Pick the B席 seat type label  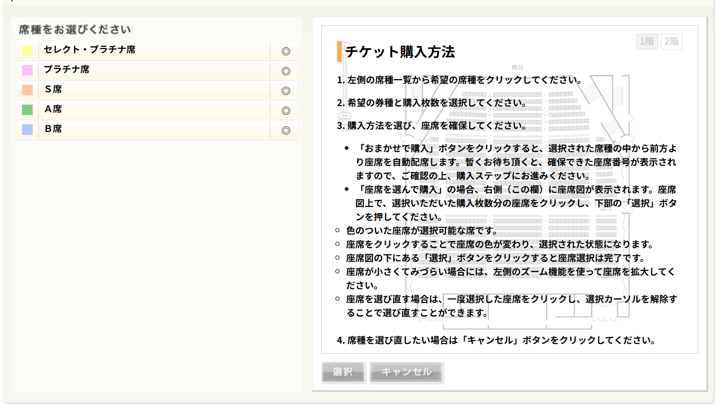pos(53,130)
